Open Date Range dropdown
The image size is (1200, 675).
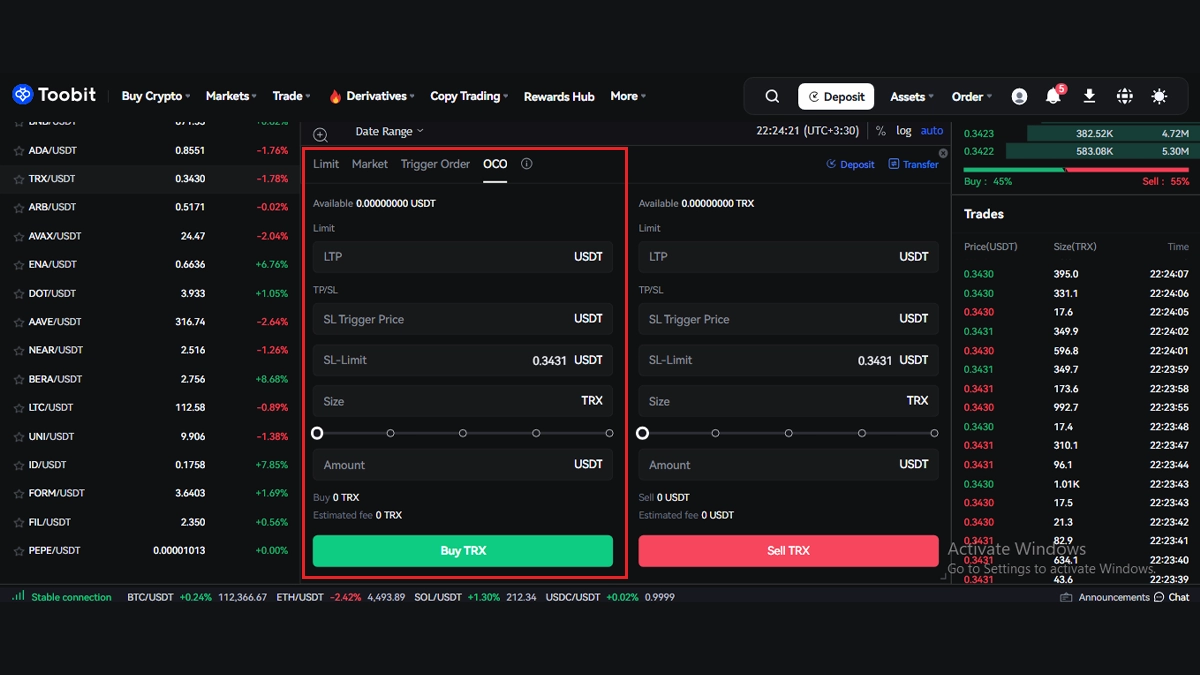point(389,131)
